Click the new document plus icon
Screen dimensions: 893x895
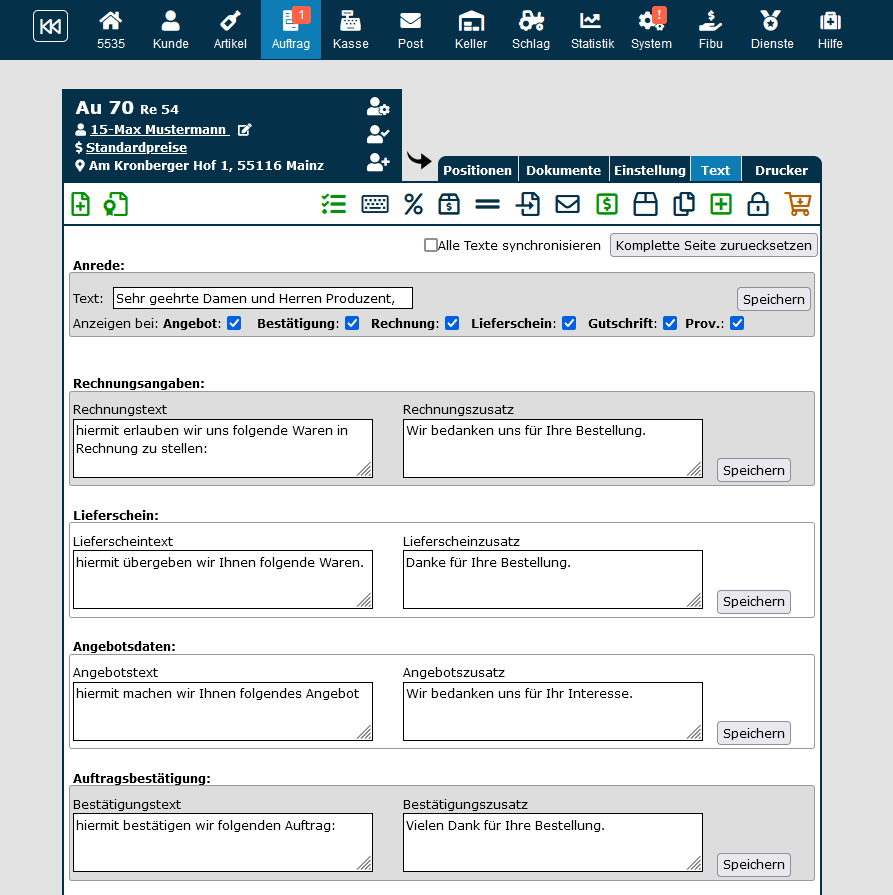click(81, 205)
